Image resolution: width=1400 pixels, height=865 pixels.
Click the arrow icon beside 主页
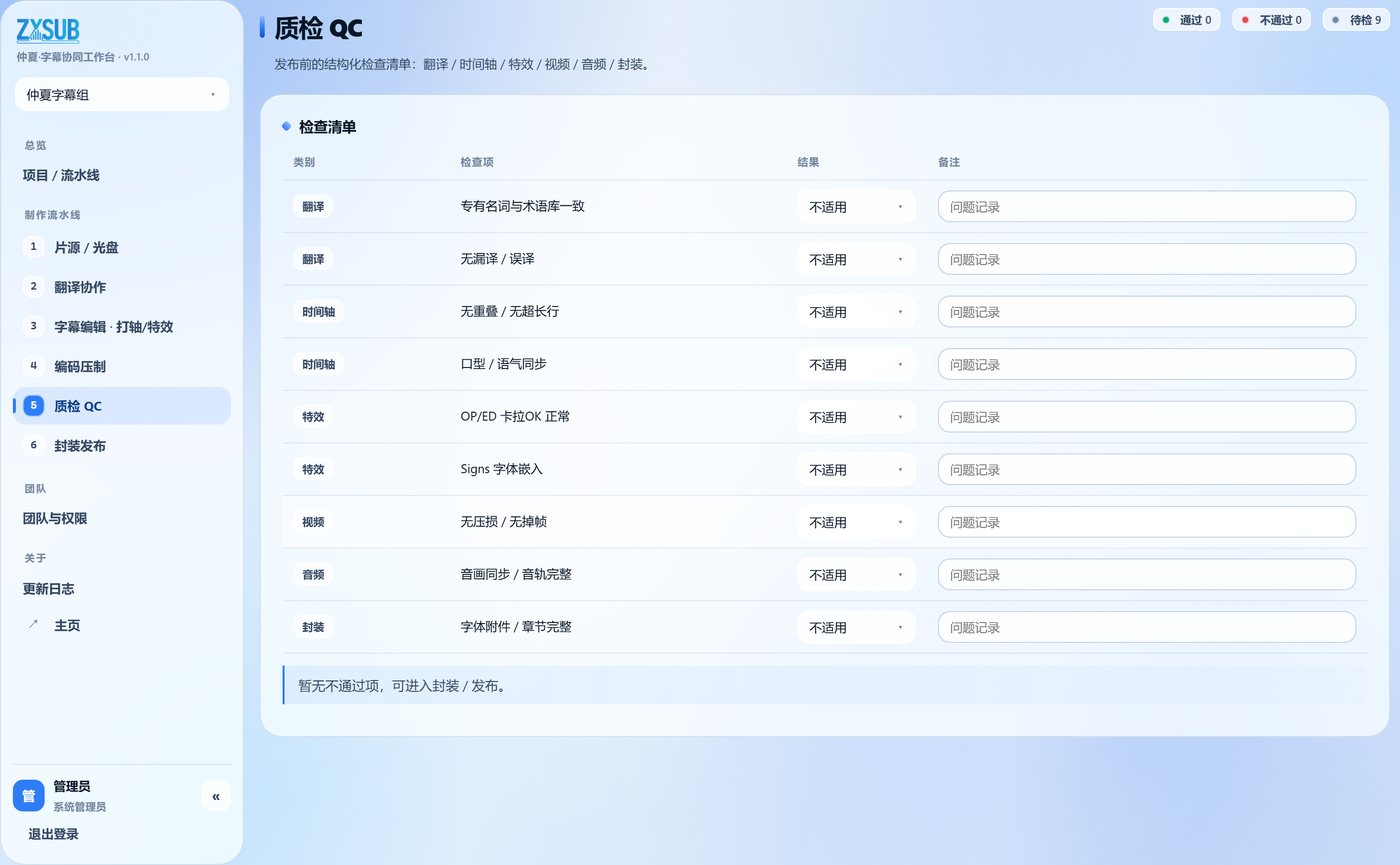33,625
